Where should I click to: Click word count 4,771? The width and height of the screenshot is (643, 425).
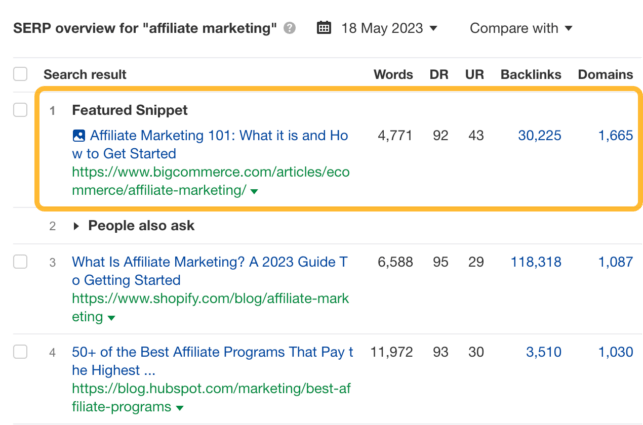(395, 135)
